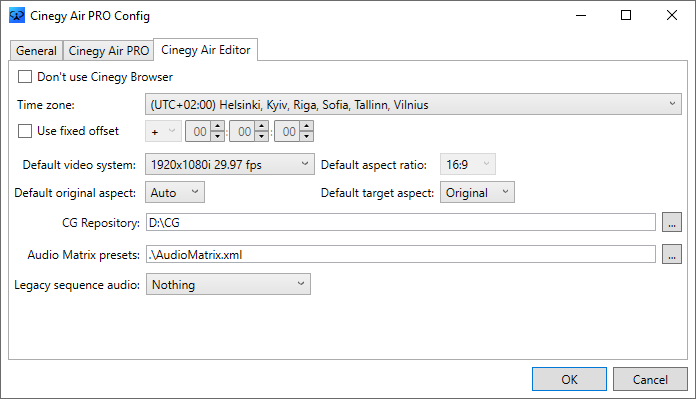Decrease offset seconds with down arrow

coord(307,136)
